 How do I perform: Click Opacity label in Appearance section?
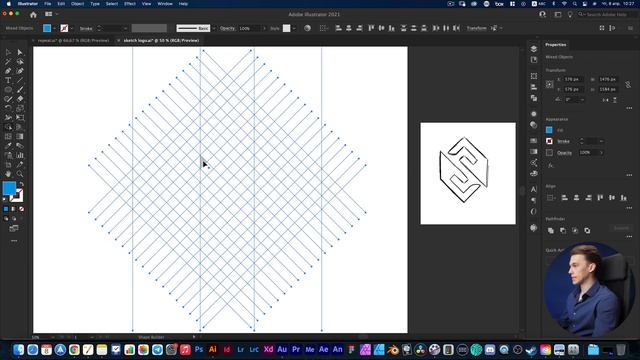tap(564, 153)
